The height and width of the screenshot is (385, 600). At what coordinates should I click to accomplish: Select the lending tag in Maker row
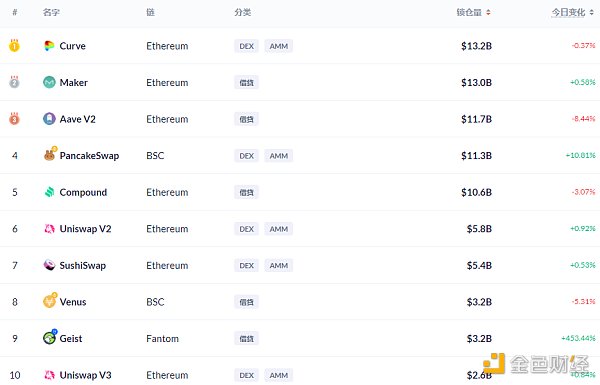coord(246,83)
